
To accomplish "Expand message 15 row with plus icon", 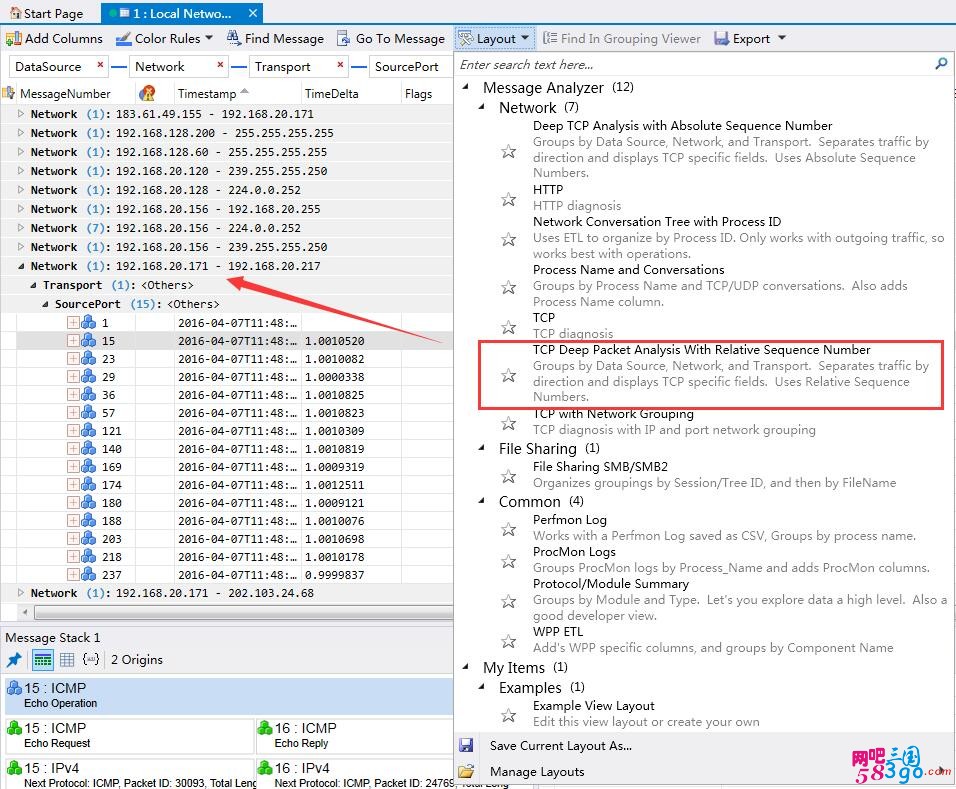I will (73, 341).
